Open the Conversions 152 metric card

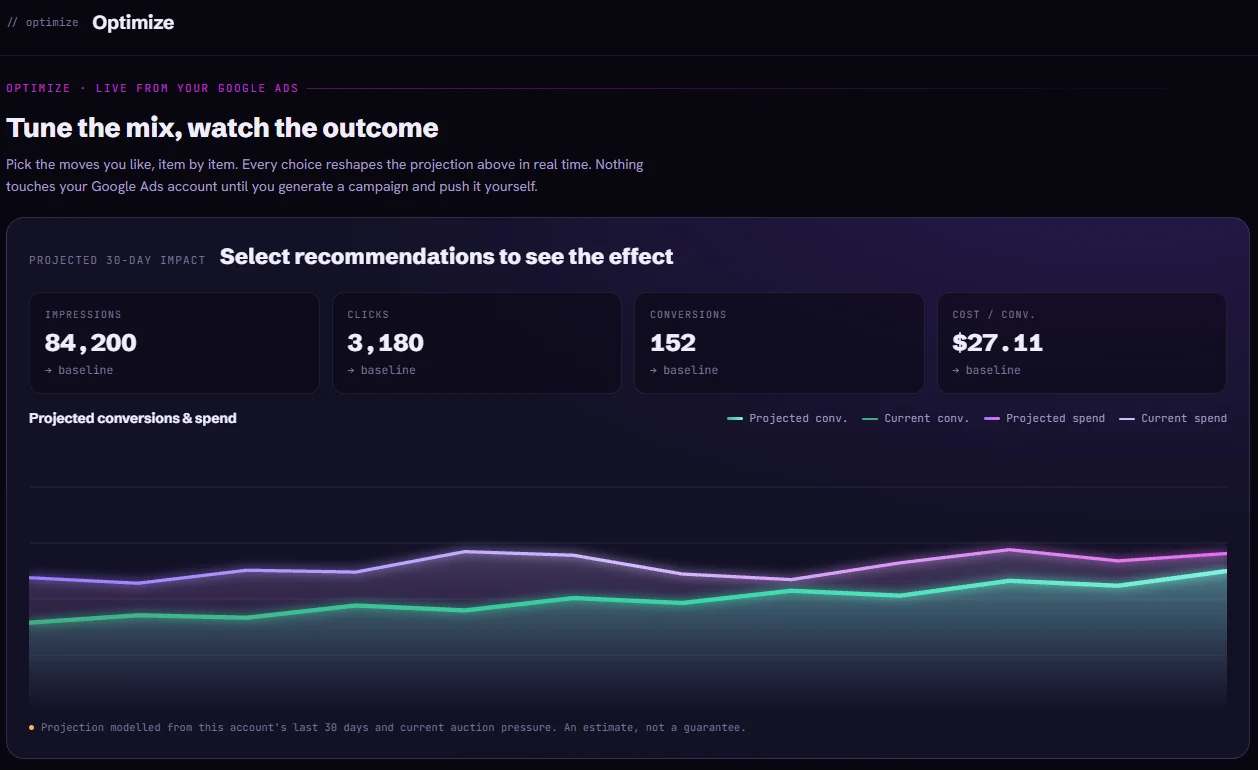pyautogui.click(x=779, y=343)
